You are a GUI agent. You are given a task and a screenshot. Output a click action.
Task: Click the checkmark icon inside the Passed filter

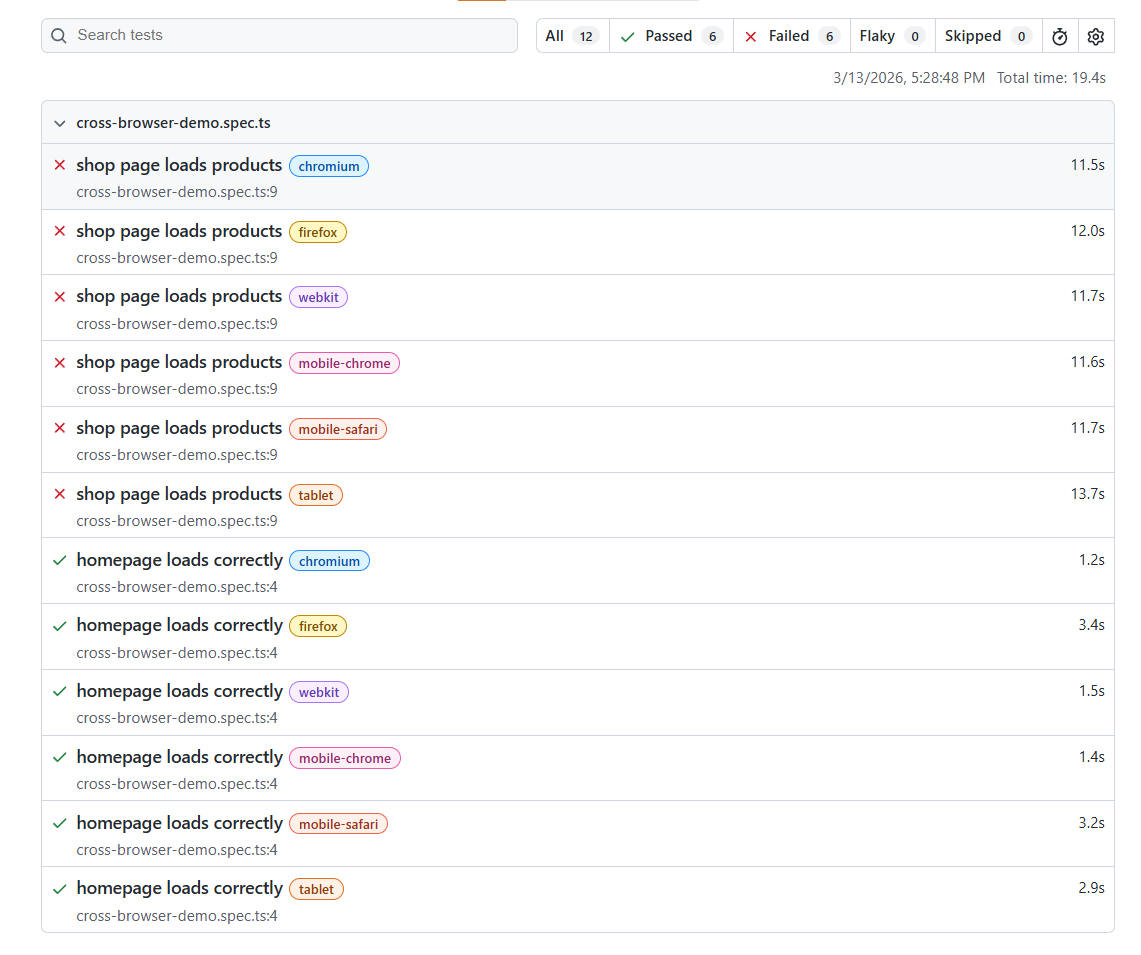click(627, 35)
